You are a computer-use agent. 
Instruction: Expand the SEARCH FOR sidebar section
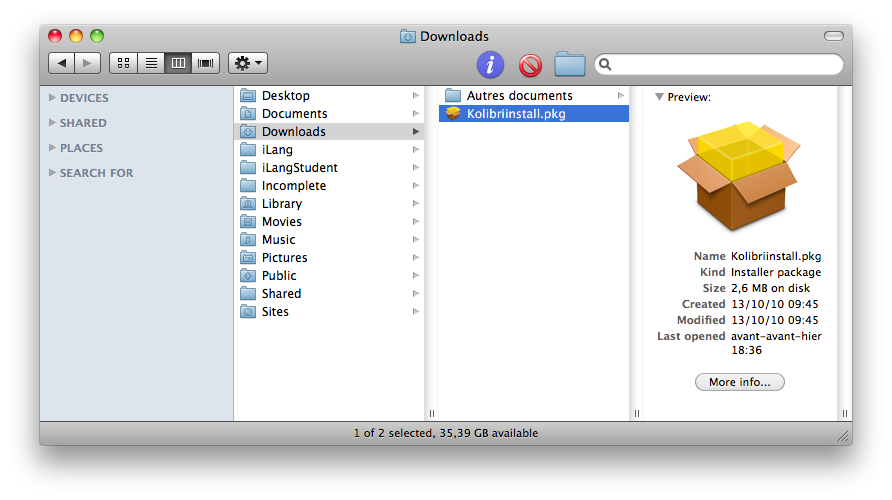(52, 173)
